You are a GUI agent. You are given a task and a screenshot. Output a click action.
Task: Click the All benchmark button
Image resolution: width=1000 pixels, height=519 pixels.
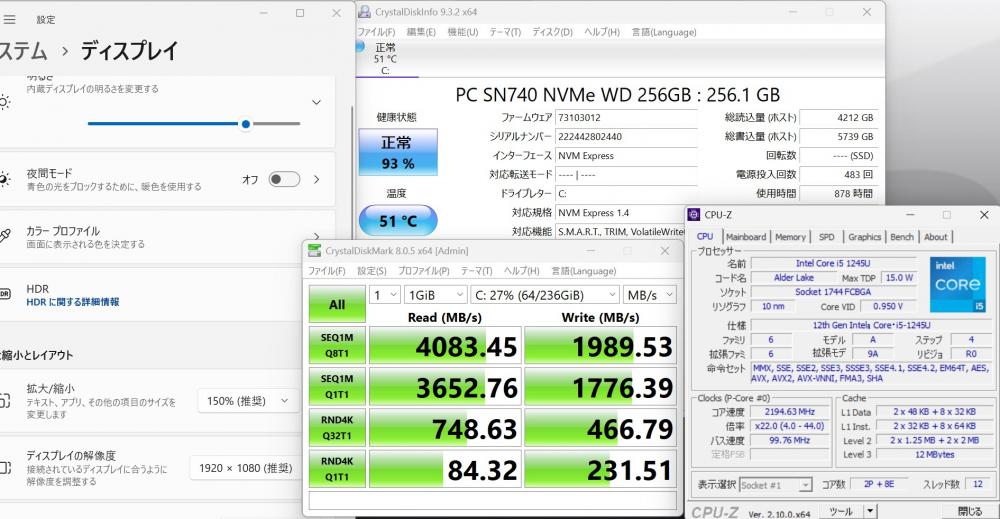click(337, 305)
